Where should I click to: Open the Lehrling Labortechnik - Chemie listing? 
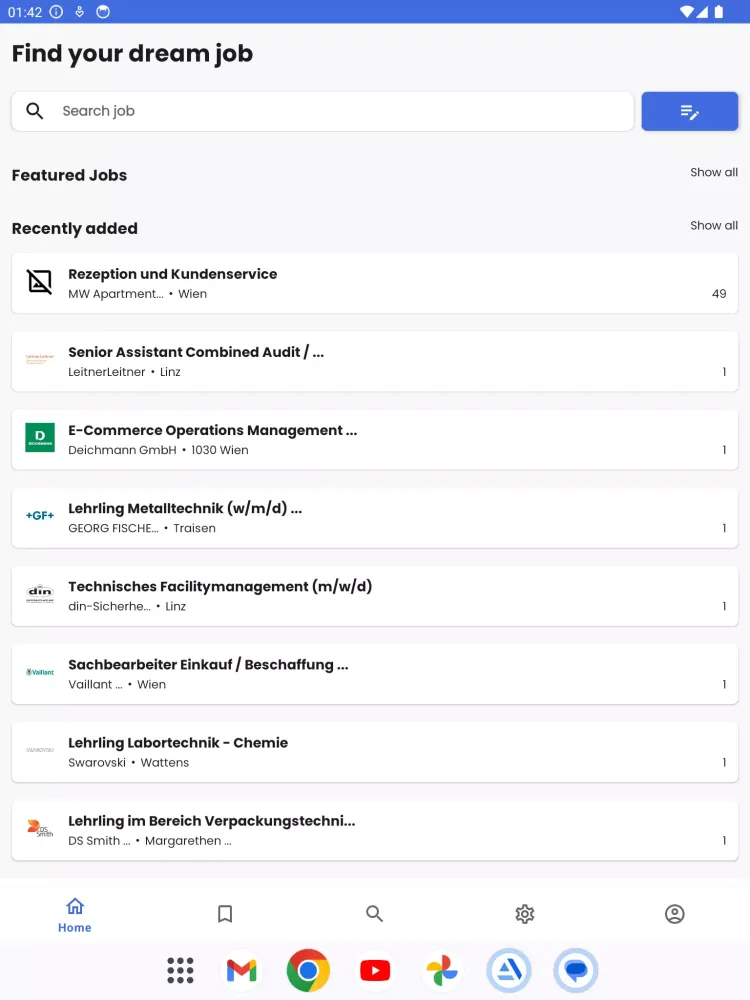pos(375,751)
